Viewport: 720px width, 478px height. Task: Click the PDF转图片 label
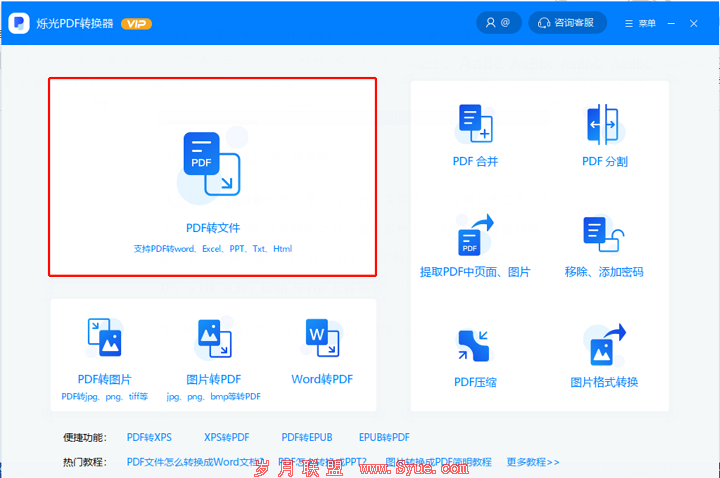click(105, 379)
